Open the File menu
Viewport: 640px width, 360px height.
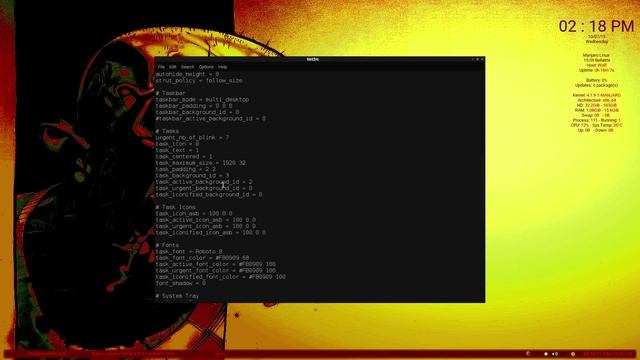[x=161, y=67]
